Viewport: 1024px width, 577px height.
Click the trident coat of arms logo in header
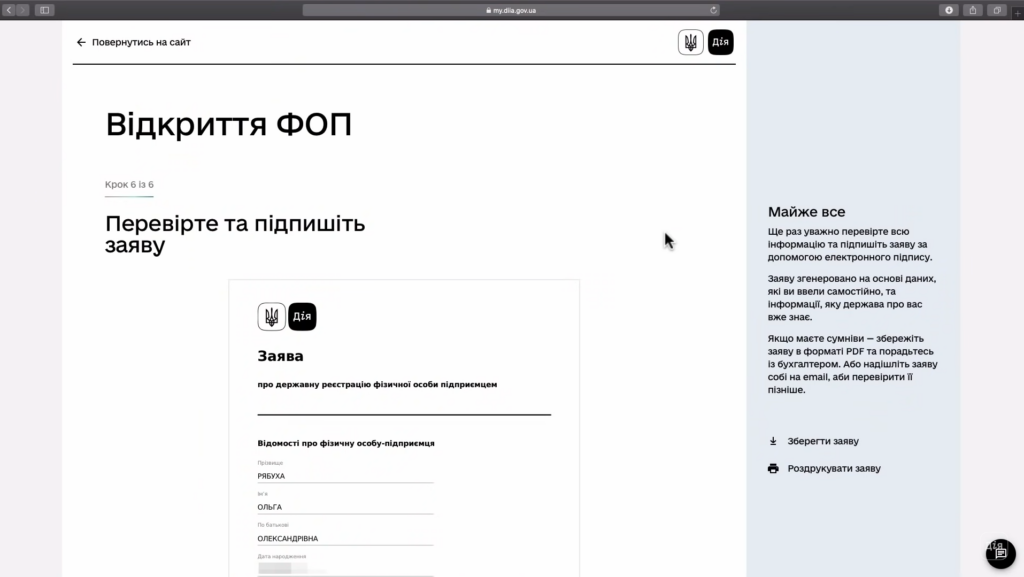690,42
